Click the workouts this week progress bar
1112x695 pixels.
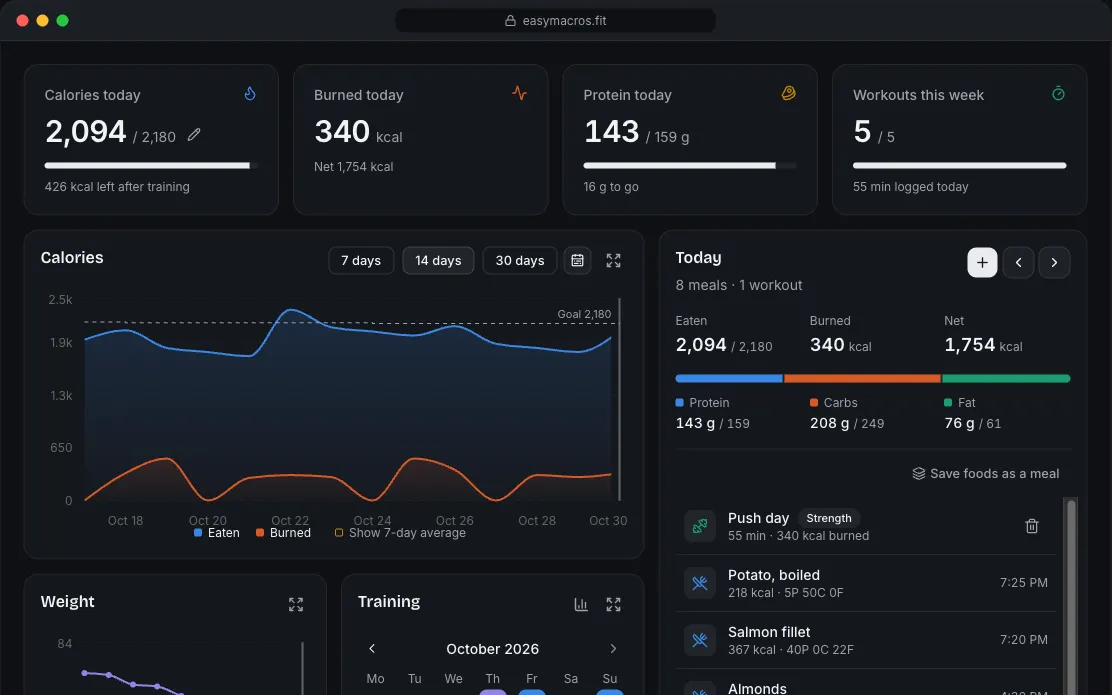[960, 165]
